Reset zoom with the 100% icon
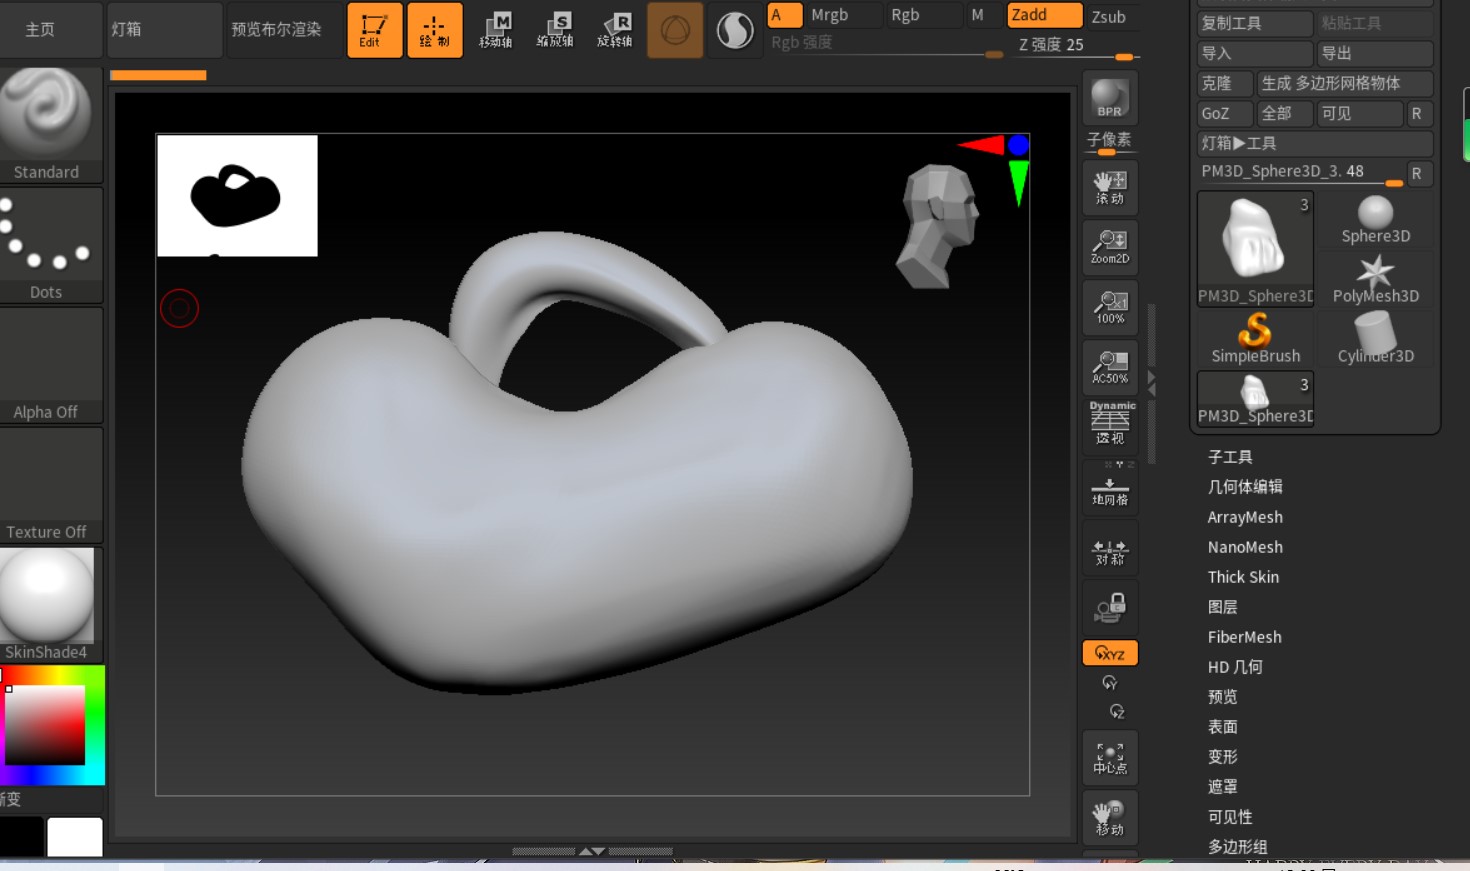This screenshot has width=1470, height=871. (1110, 307)
